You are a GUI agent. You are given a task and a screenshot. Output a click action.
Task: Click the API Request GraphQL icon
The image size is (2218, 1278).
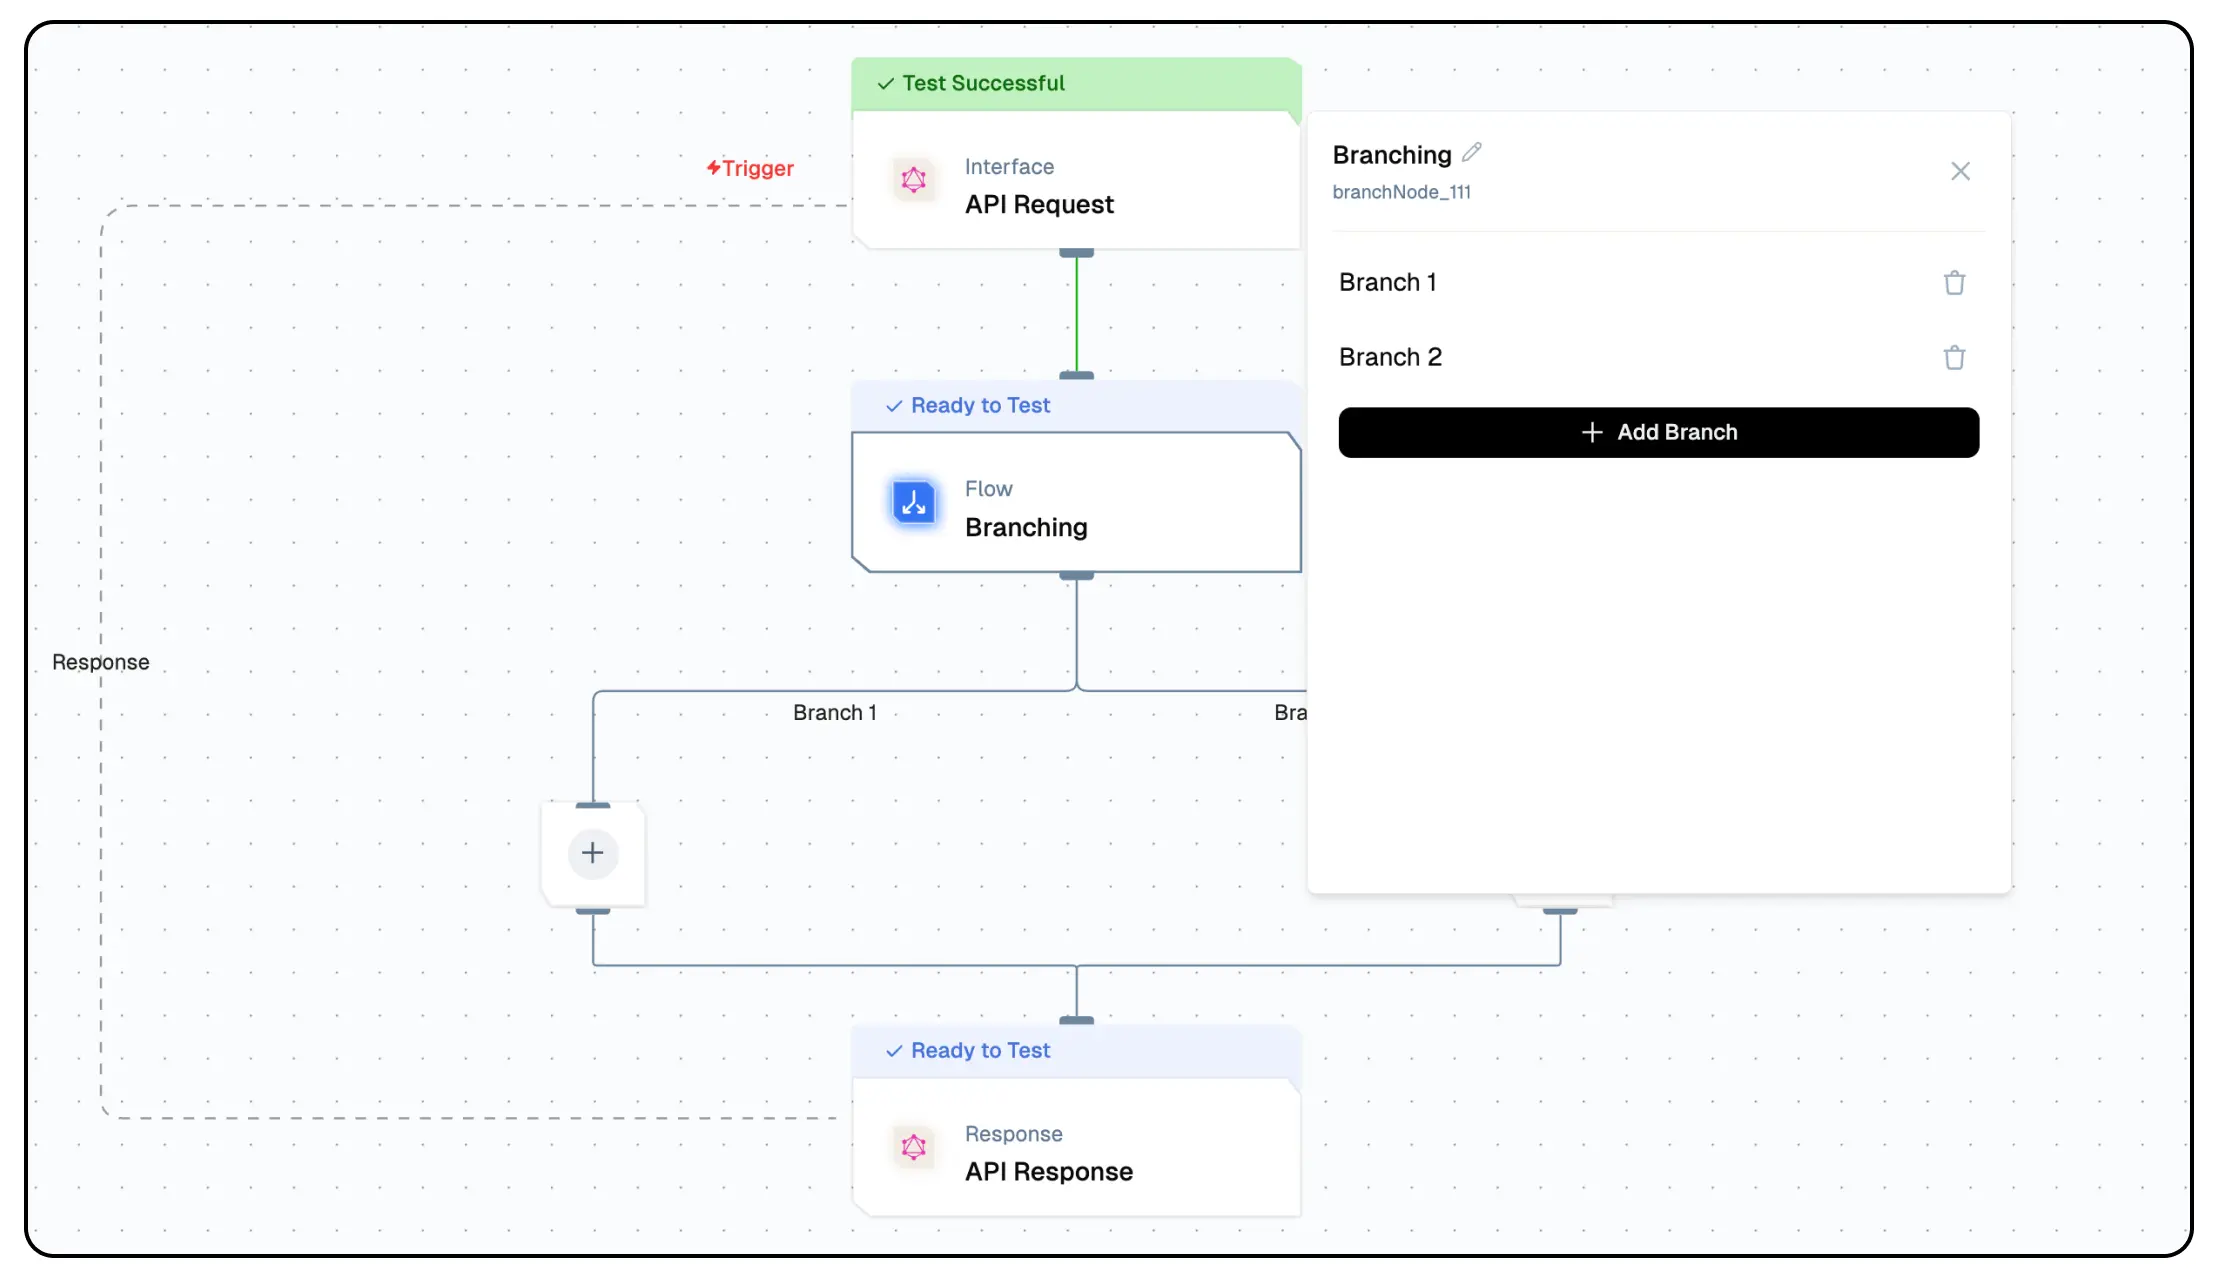pyautogui.click(x=913, y=181)
